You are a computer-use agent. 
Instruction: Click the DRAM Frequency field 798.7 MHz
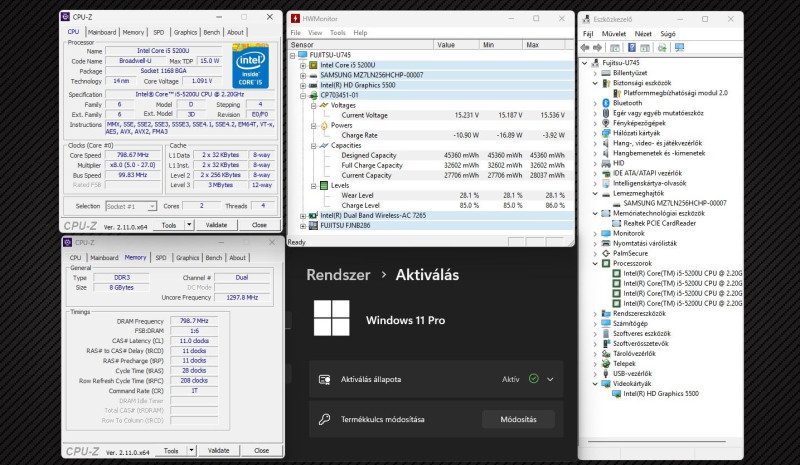point(194,321)
